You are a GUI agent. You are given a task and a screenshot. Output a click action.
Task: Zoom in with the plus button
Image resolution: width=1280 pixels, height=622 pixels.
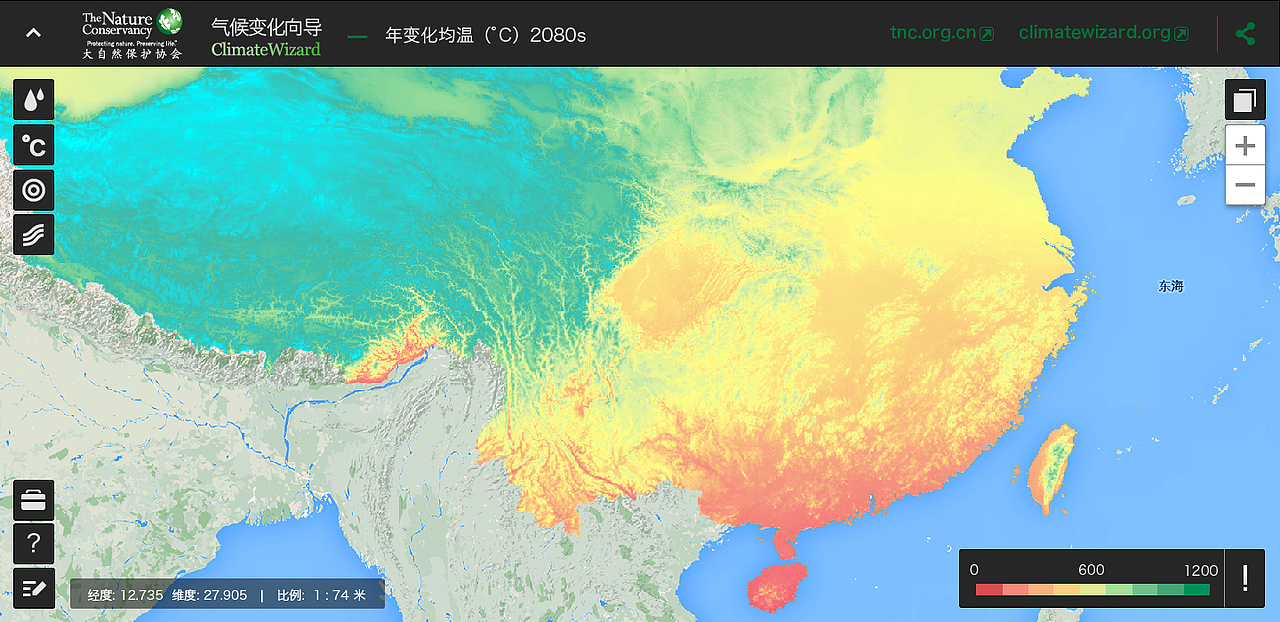click(x=1245, y=146)
